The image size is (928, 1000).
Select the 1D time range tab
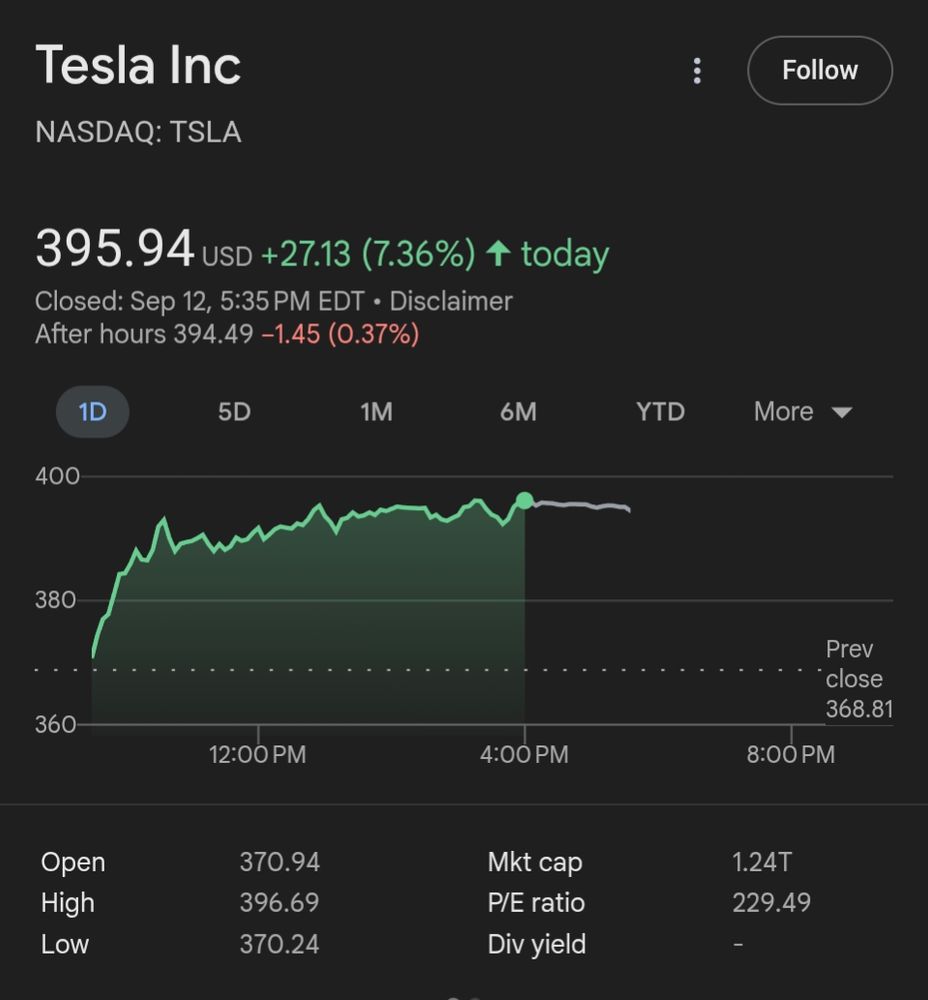click(92, 412)
